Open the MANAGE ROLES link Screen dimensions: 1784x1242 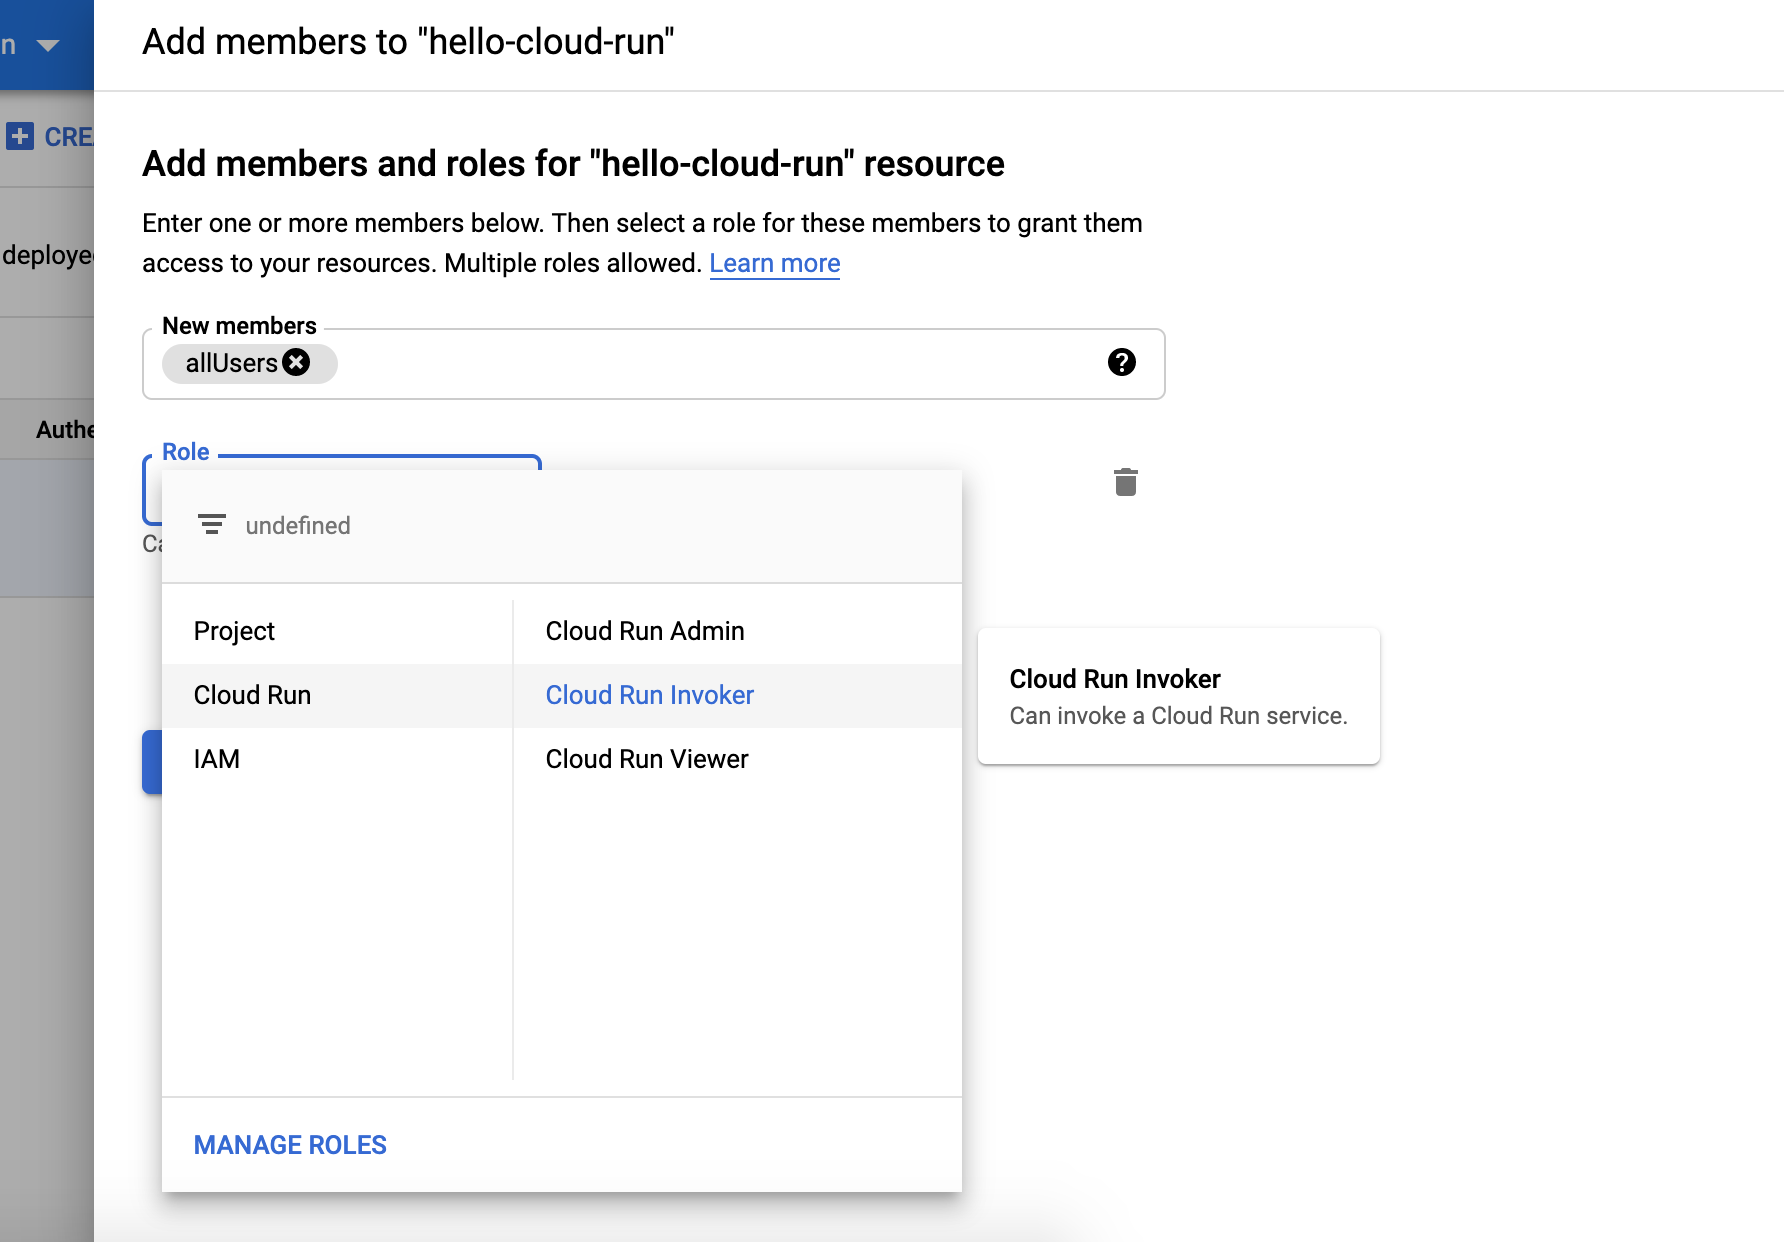click(290, 1145)
